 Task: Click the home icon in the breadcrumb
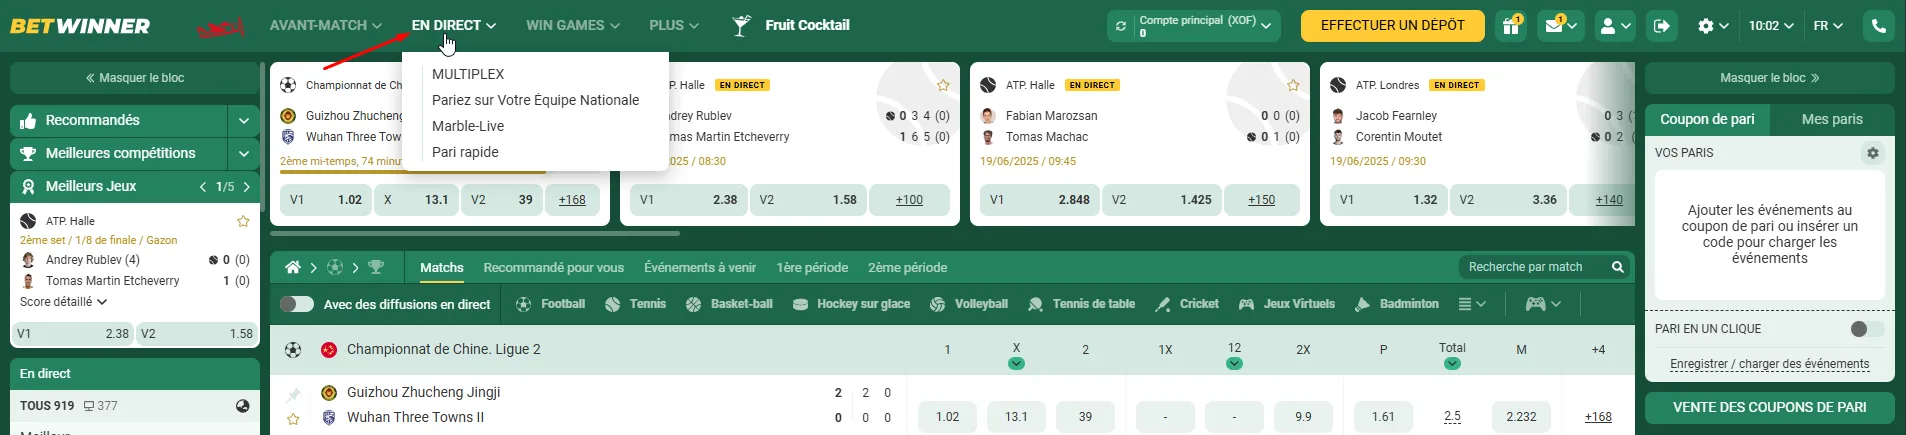coord(292,267)
